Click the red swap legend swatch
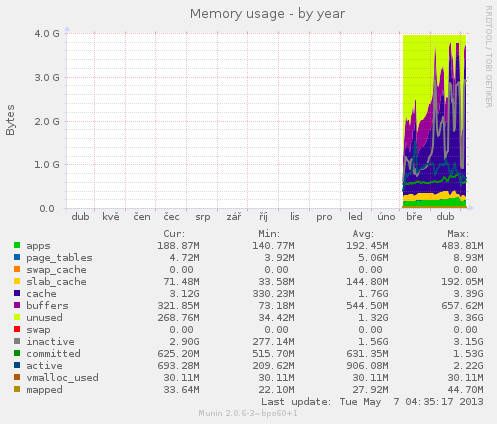The image size is (497, 424). tap(17, 329)
